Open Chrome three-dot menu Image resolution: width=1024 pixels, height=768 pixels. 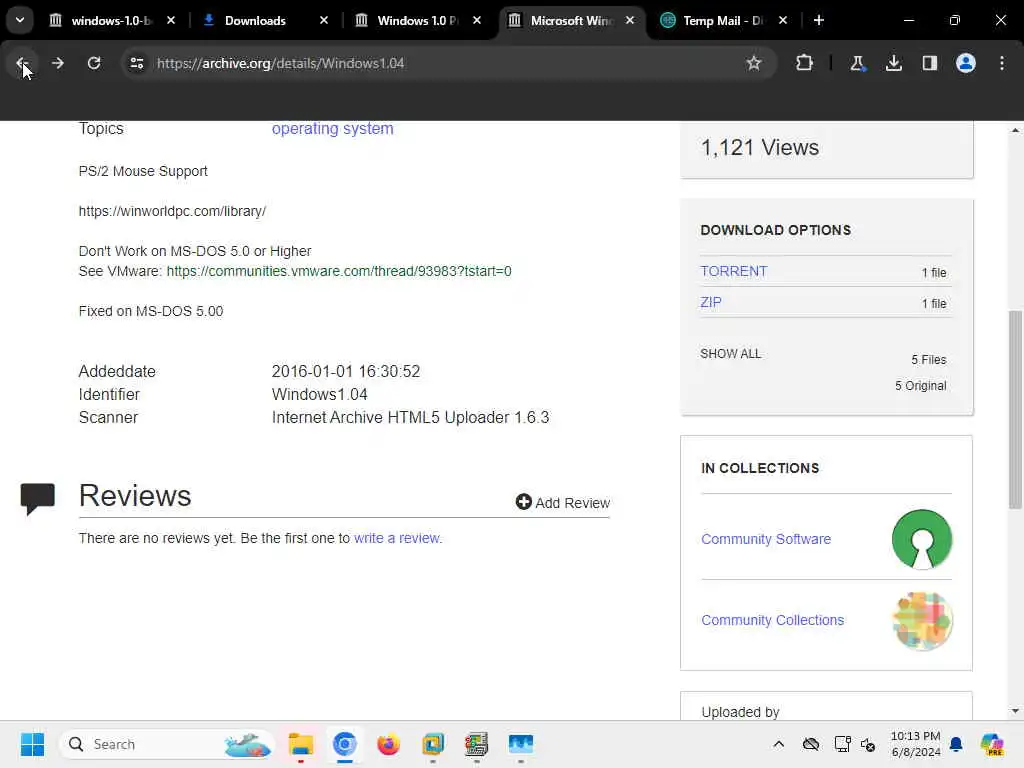pyautogui.click(x=1002, y=63)
